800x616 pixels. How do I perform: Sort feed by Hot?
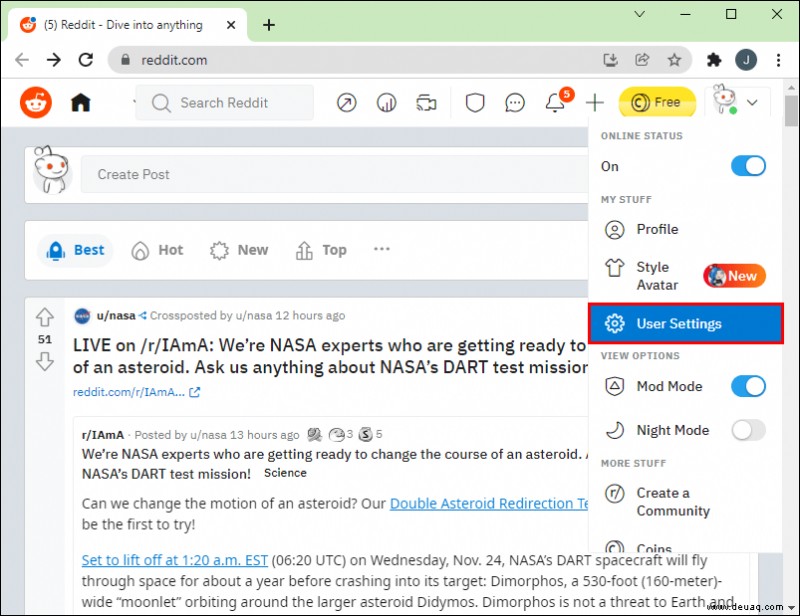157,250
